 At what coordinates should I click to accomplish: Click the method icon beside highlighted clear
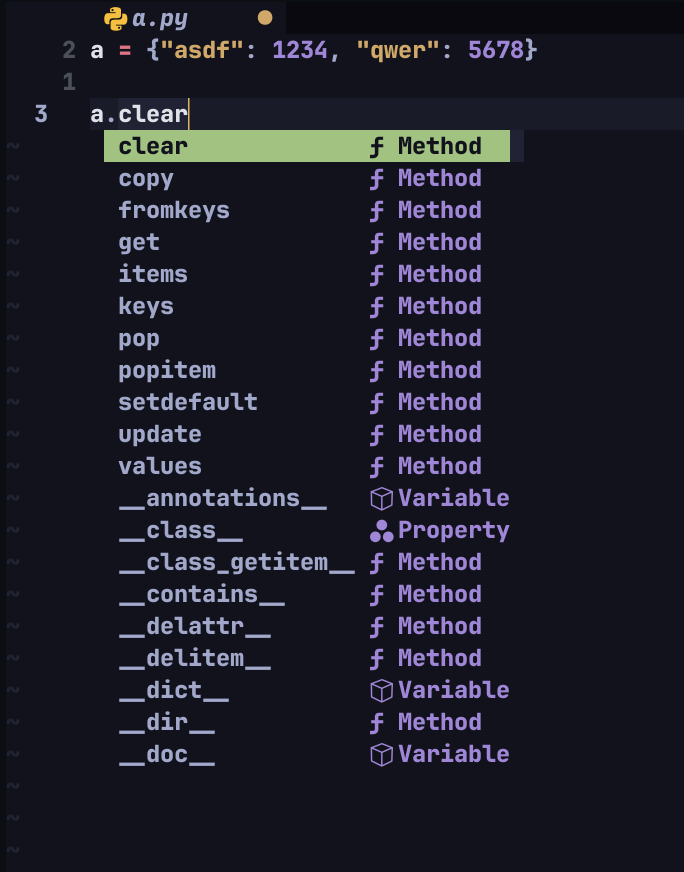[376, 147]
